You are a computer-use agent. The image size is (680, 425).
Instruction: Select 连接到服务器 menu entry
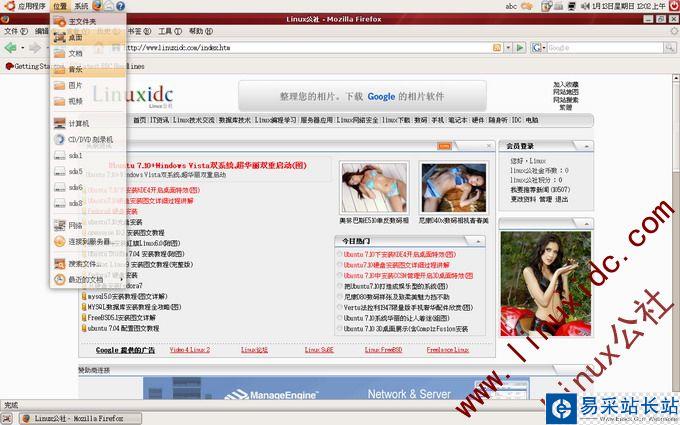pos(88,242)
